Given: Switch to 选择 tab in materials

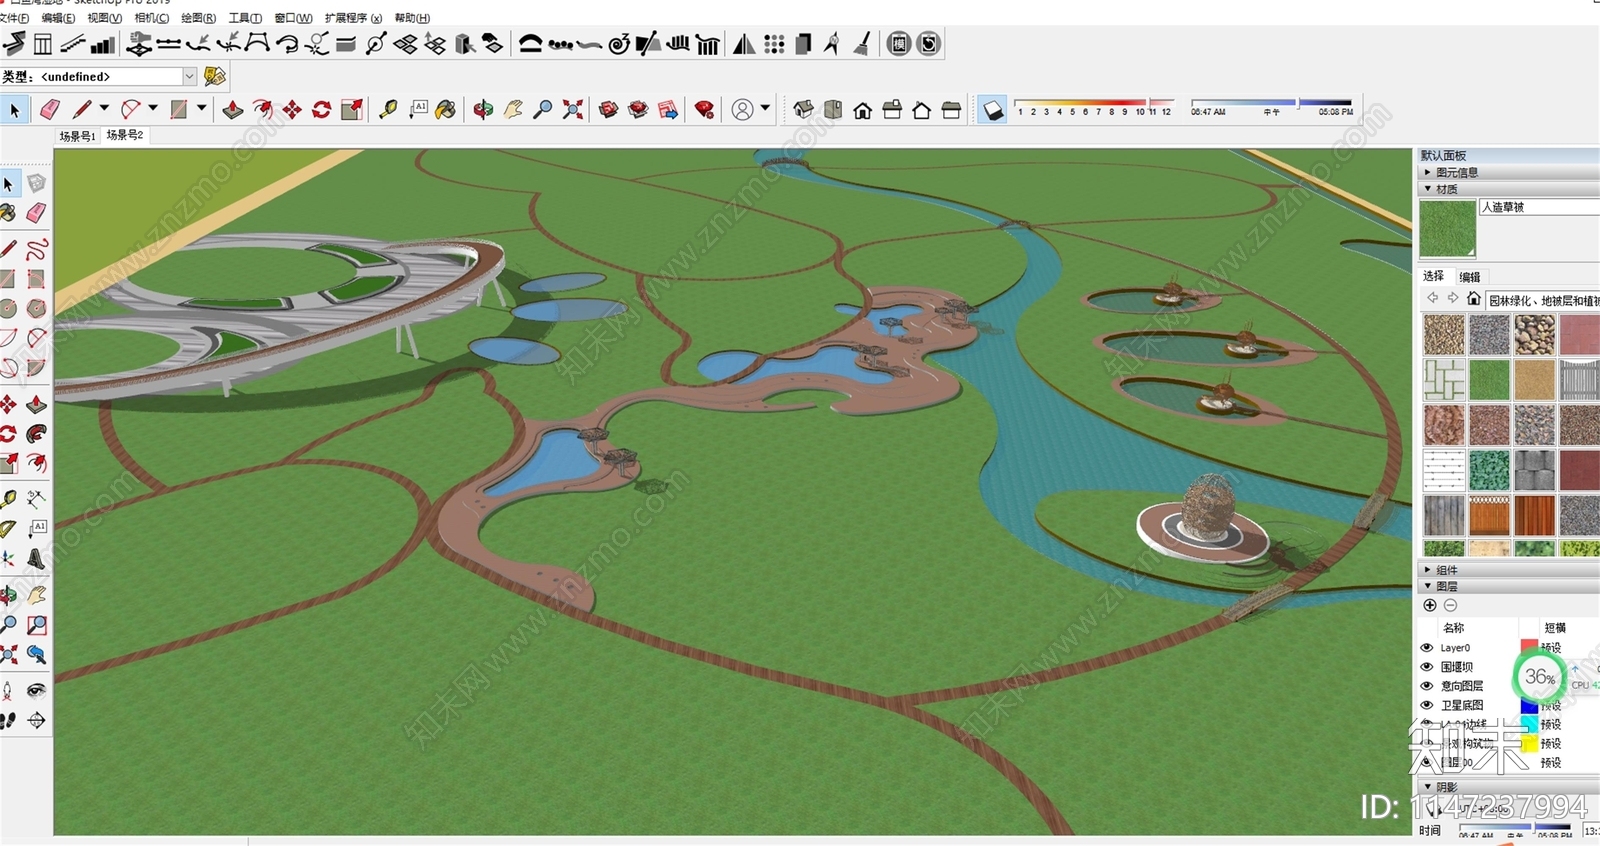Looking at the screenshot, I should tap(1434, 276).
